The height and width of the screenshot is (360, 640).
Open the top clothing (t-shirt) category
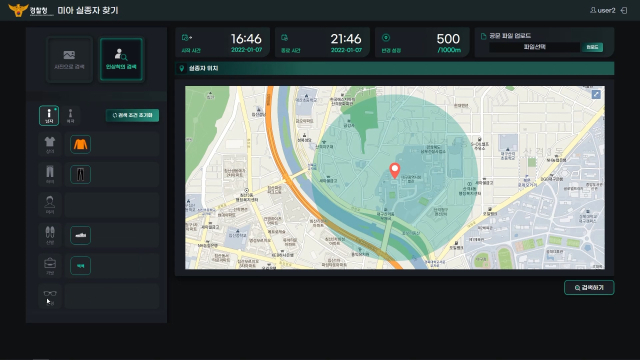pyautogui.click(x=50, y=144)
